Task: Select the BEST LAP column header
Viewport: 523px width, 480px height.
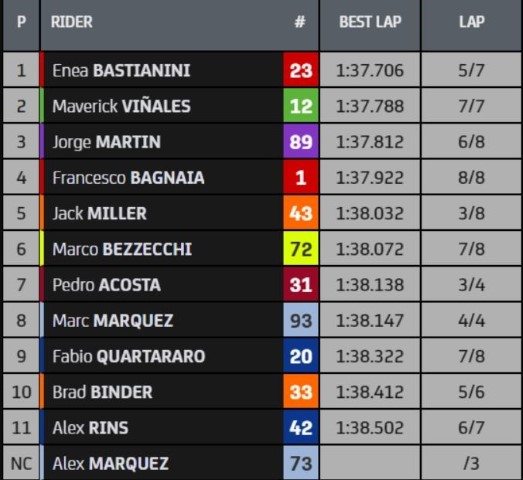Action: 370,22
